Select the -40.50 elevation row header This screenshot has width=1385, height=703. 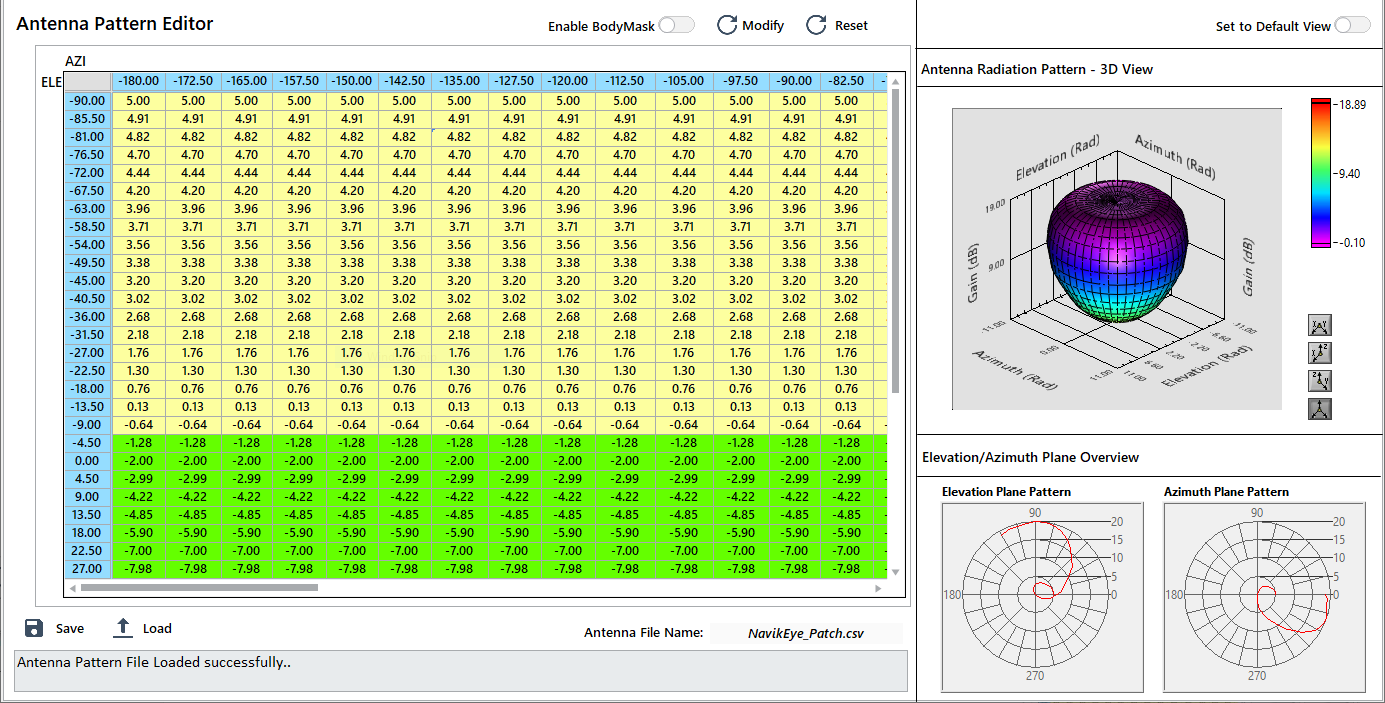click(88, 298)
